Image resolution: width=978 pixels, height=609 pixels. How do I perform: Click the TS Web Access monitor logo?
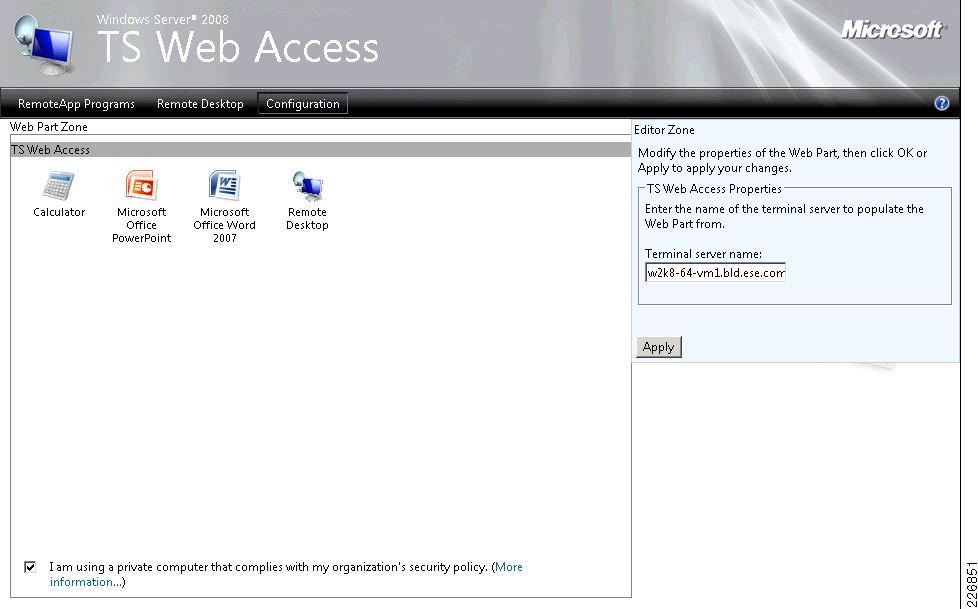(x=45, y=44)
